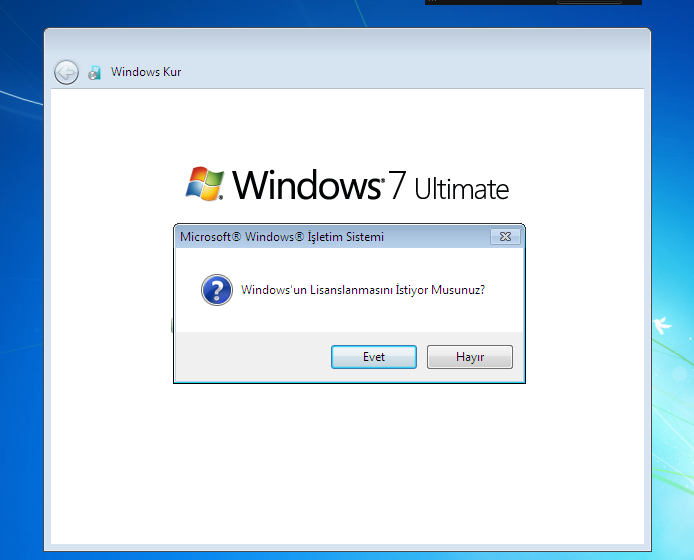Click the Windows Kur setup disc icon

95,72
